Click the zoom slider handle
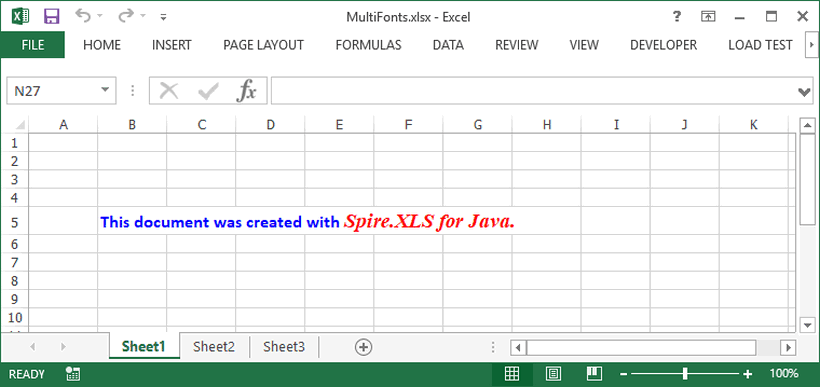This screenshot has height=387, width=820. pyautogui.click(x=685, y=373)
